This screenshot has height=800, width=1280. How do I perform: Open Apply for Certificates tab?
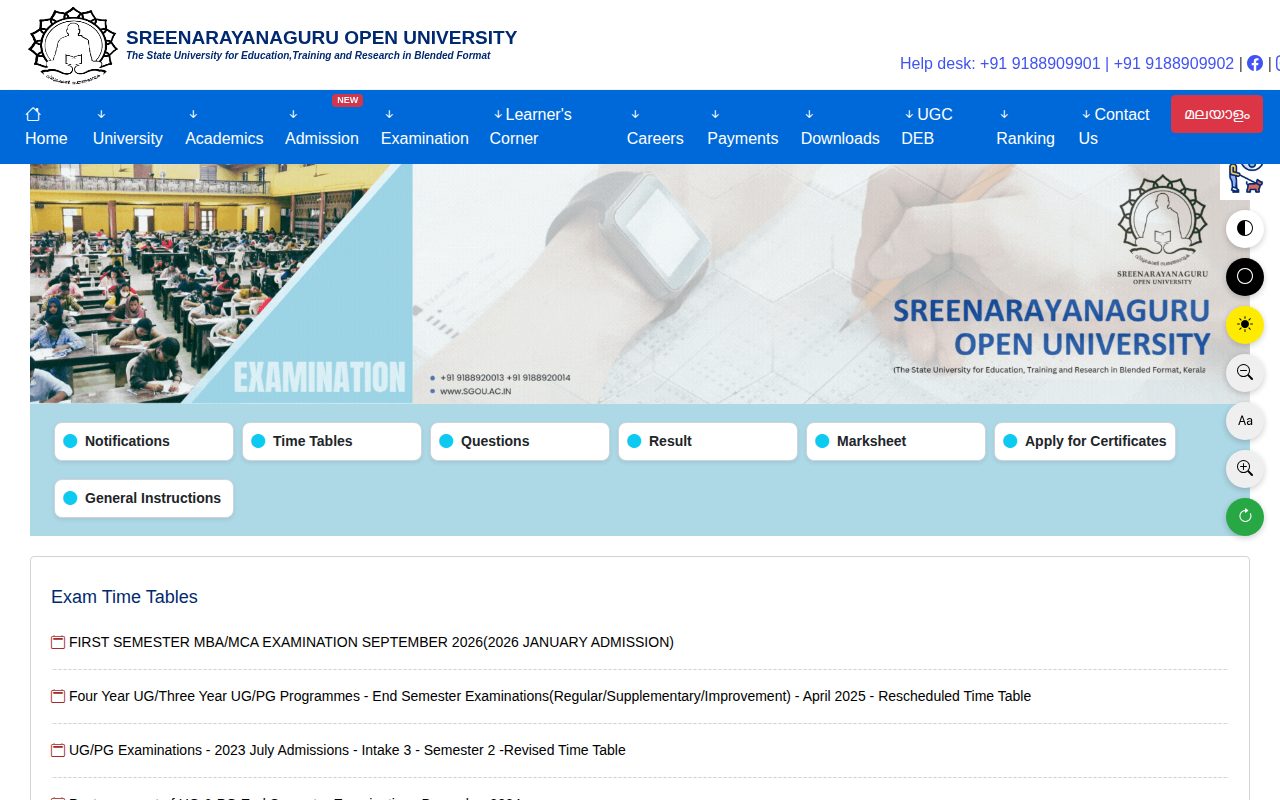click(x=1085, y=441)
